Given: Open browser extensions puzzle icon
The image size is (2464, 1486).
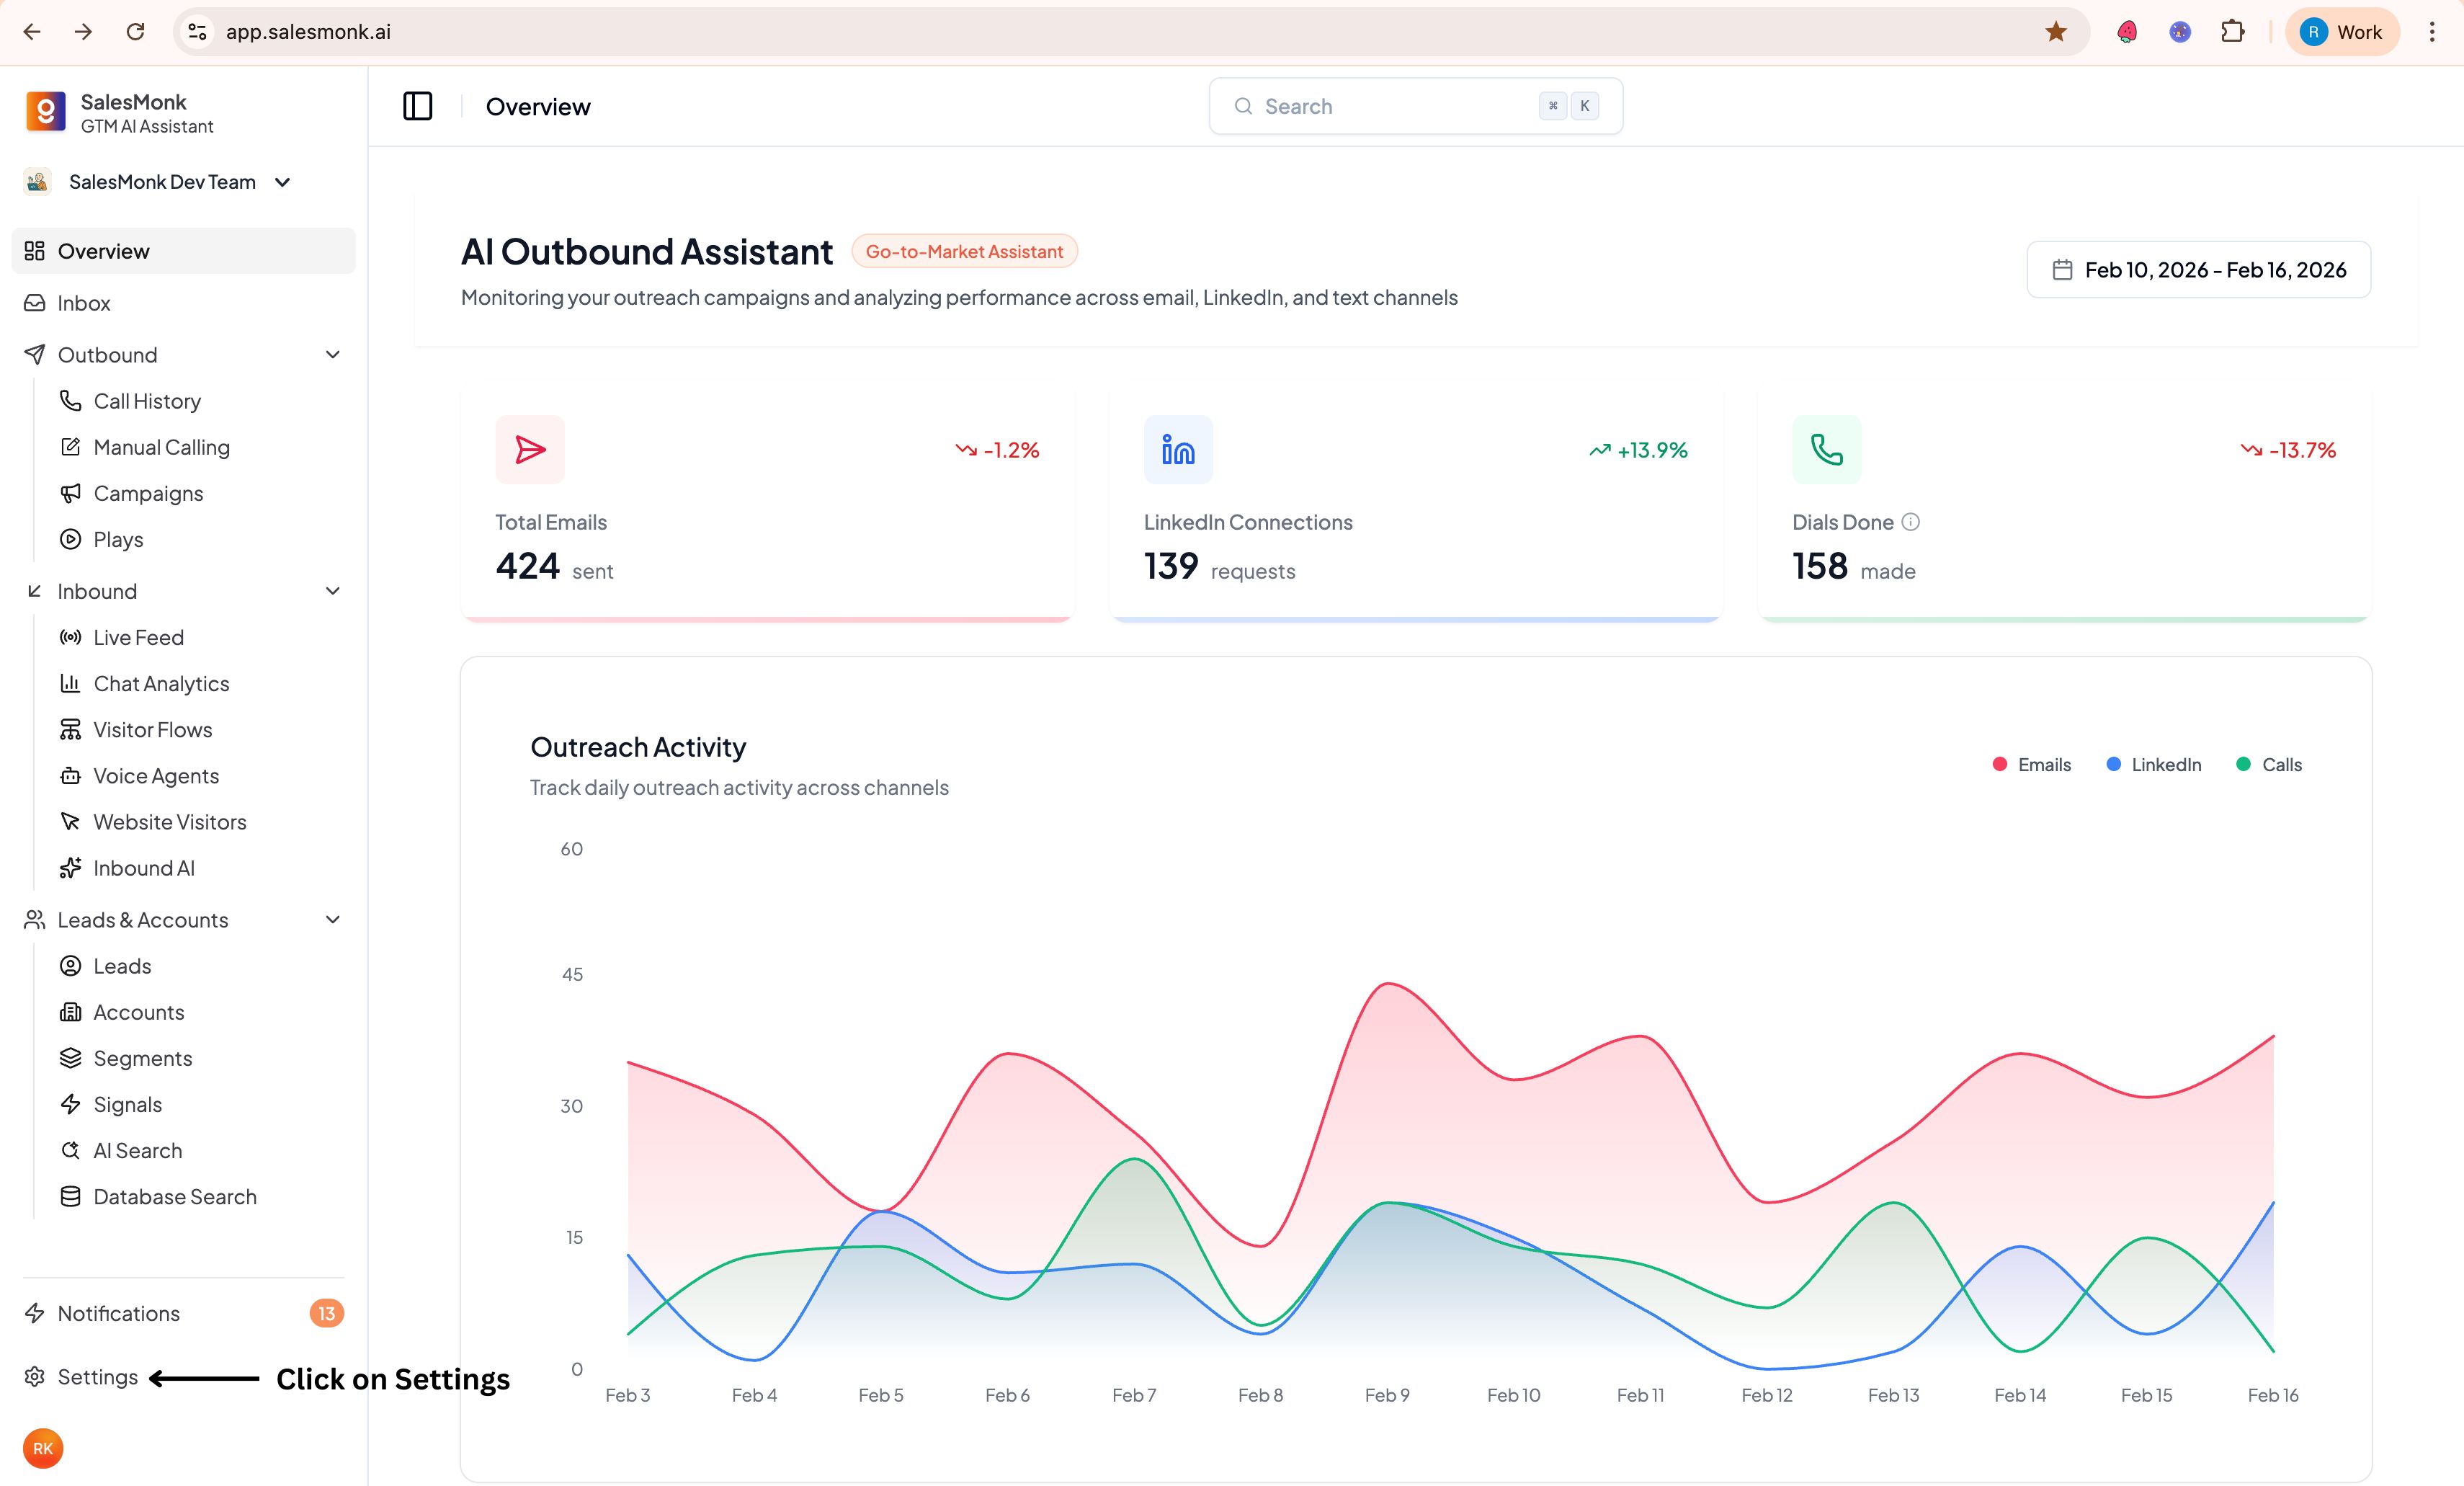Looking at the screenshot, I should coord(2232,32).
